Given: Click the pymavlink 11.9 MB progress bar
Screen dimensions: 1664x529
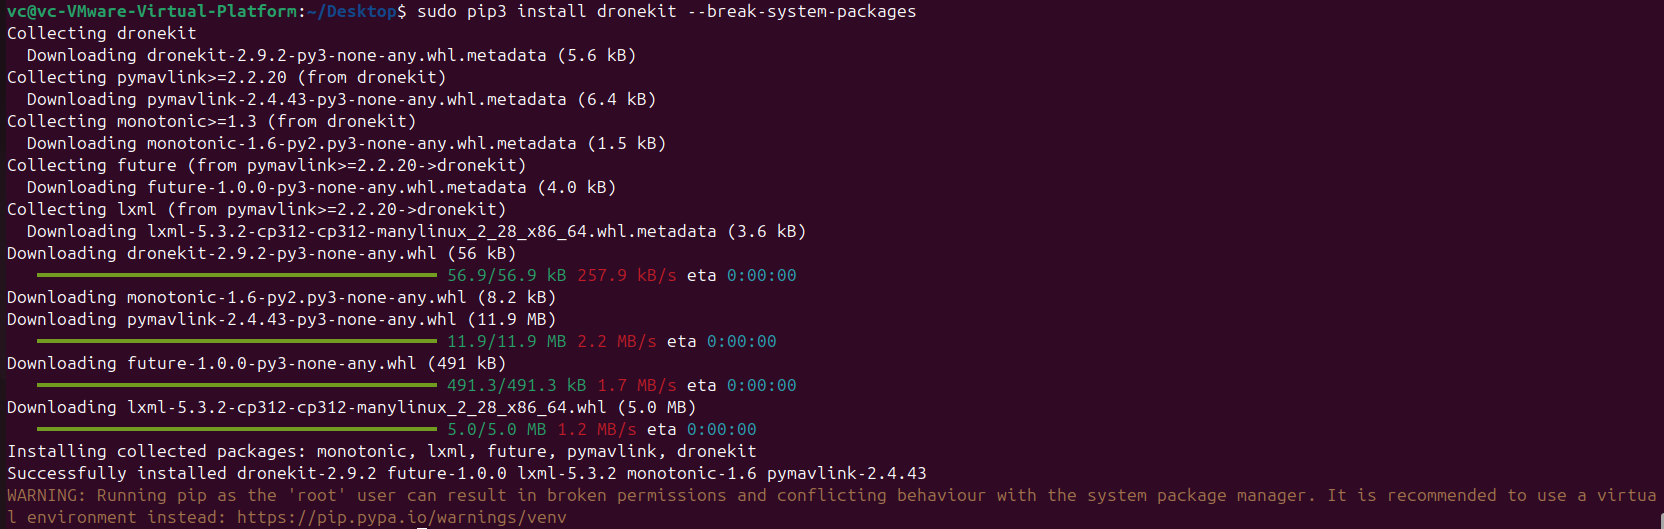Looking at the screenshot, I should 237,341.
